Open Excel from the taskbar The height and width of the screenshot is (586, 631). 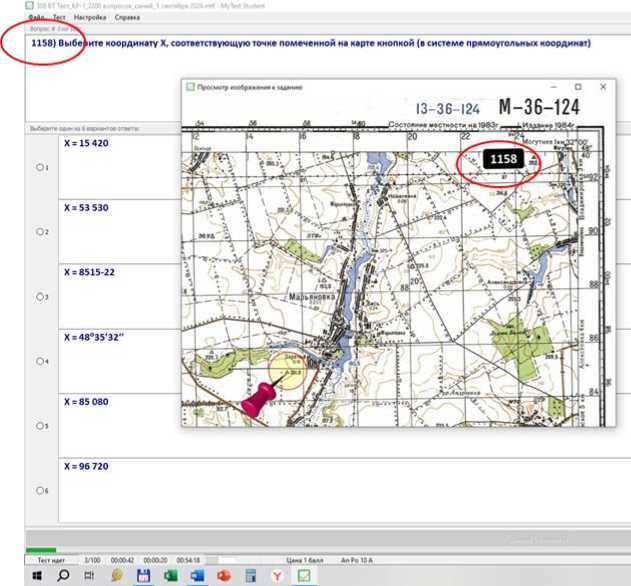(170, 576)
